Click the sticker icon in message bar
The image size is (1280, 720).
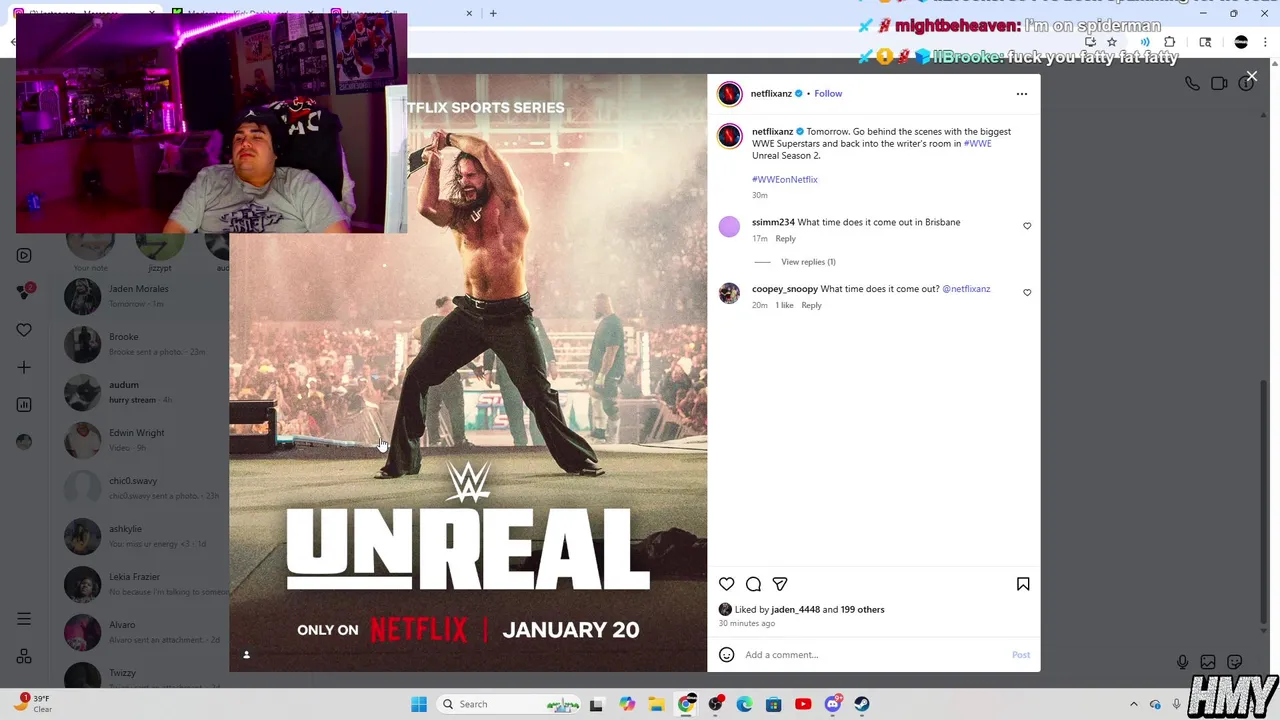[x=1235, y=662]
